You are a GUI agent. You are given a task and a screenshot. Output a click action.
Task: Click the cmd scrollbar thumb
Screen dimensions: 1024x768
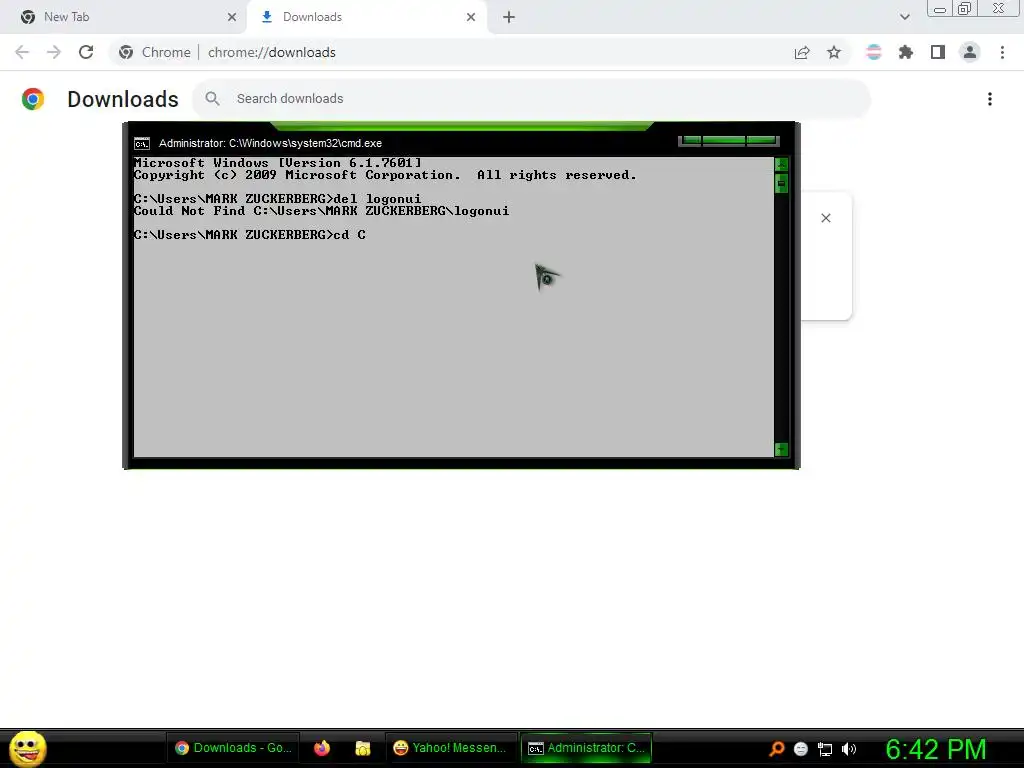click(781, 184)
